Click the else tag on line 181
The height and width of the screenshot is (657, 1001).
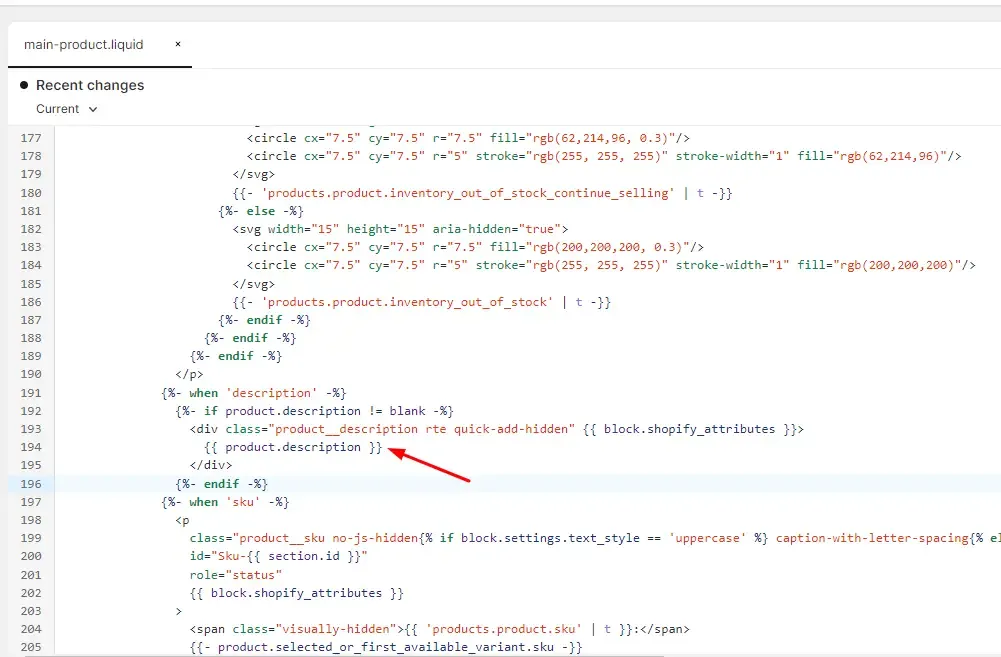coord(260,211)
